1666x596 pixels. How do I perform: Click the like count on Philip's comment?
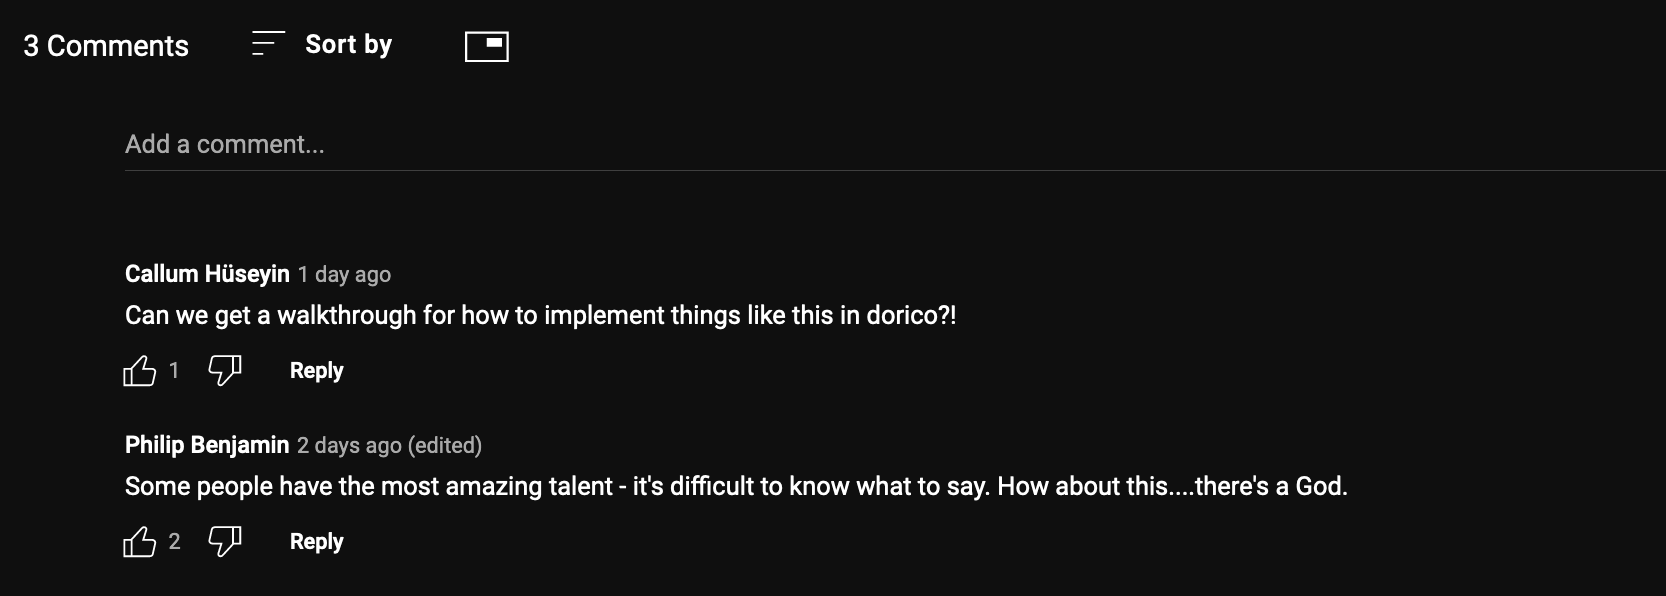coord(174,542)
